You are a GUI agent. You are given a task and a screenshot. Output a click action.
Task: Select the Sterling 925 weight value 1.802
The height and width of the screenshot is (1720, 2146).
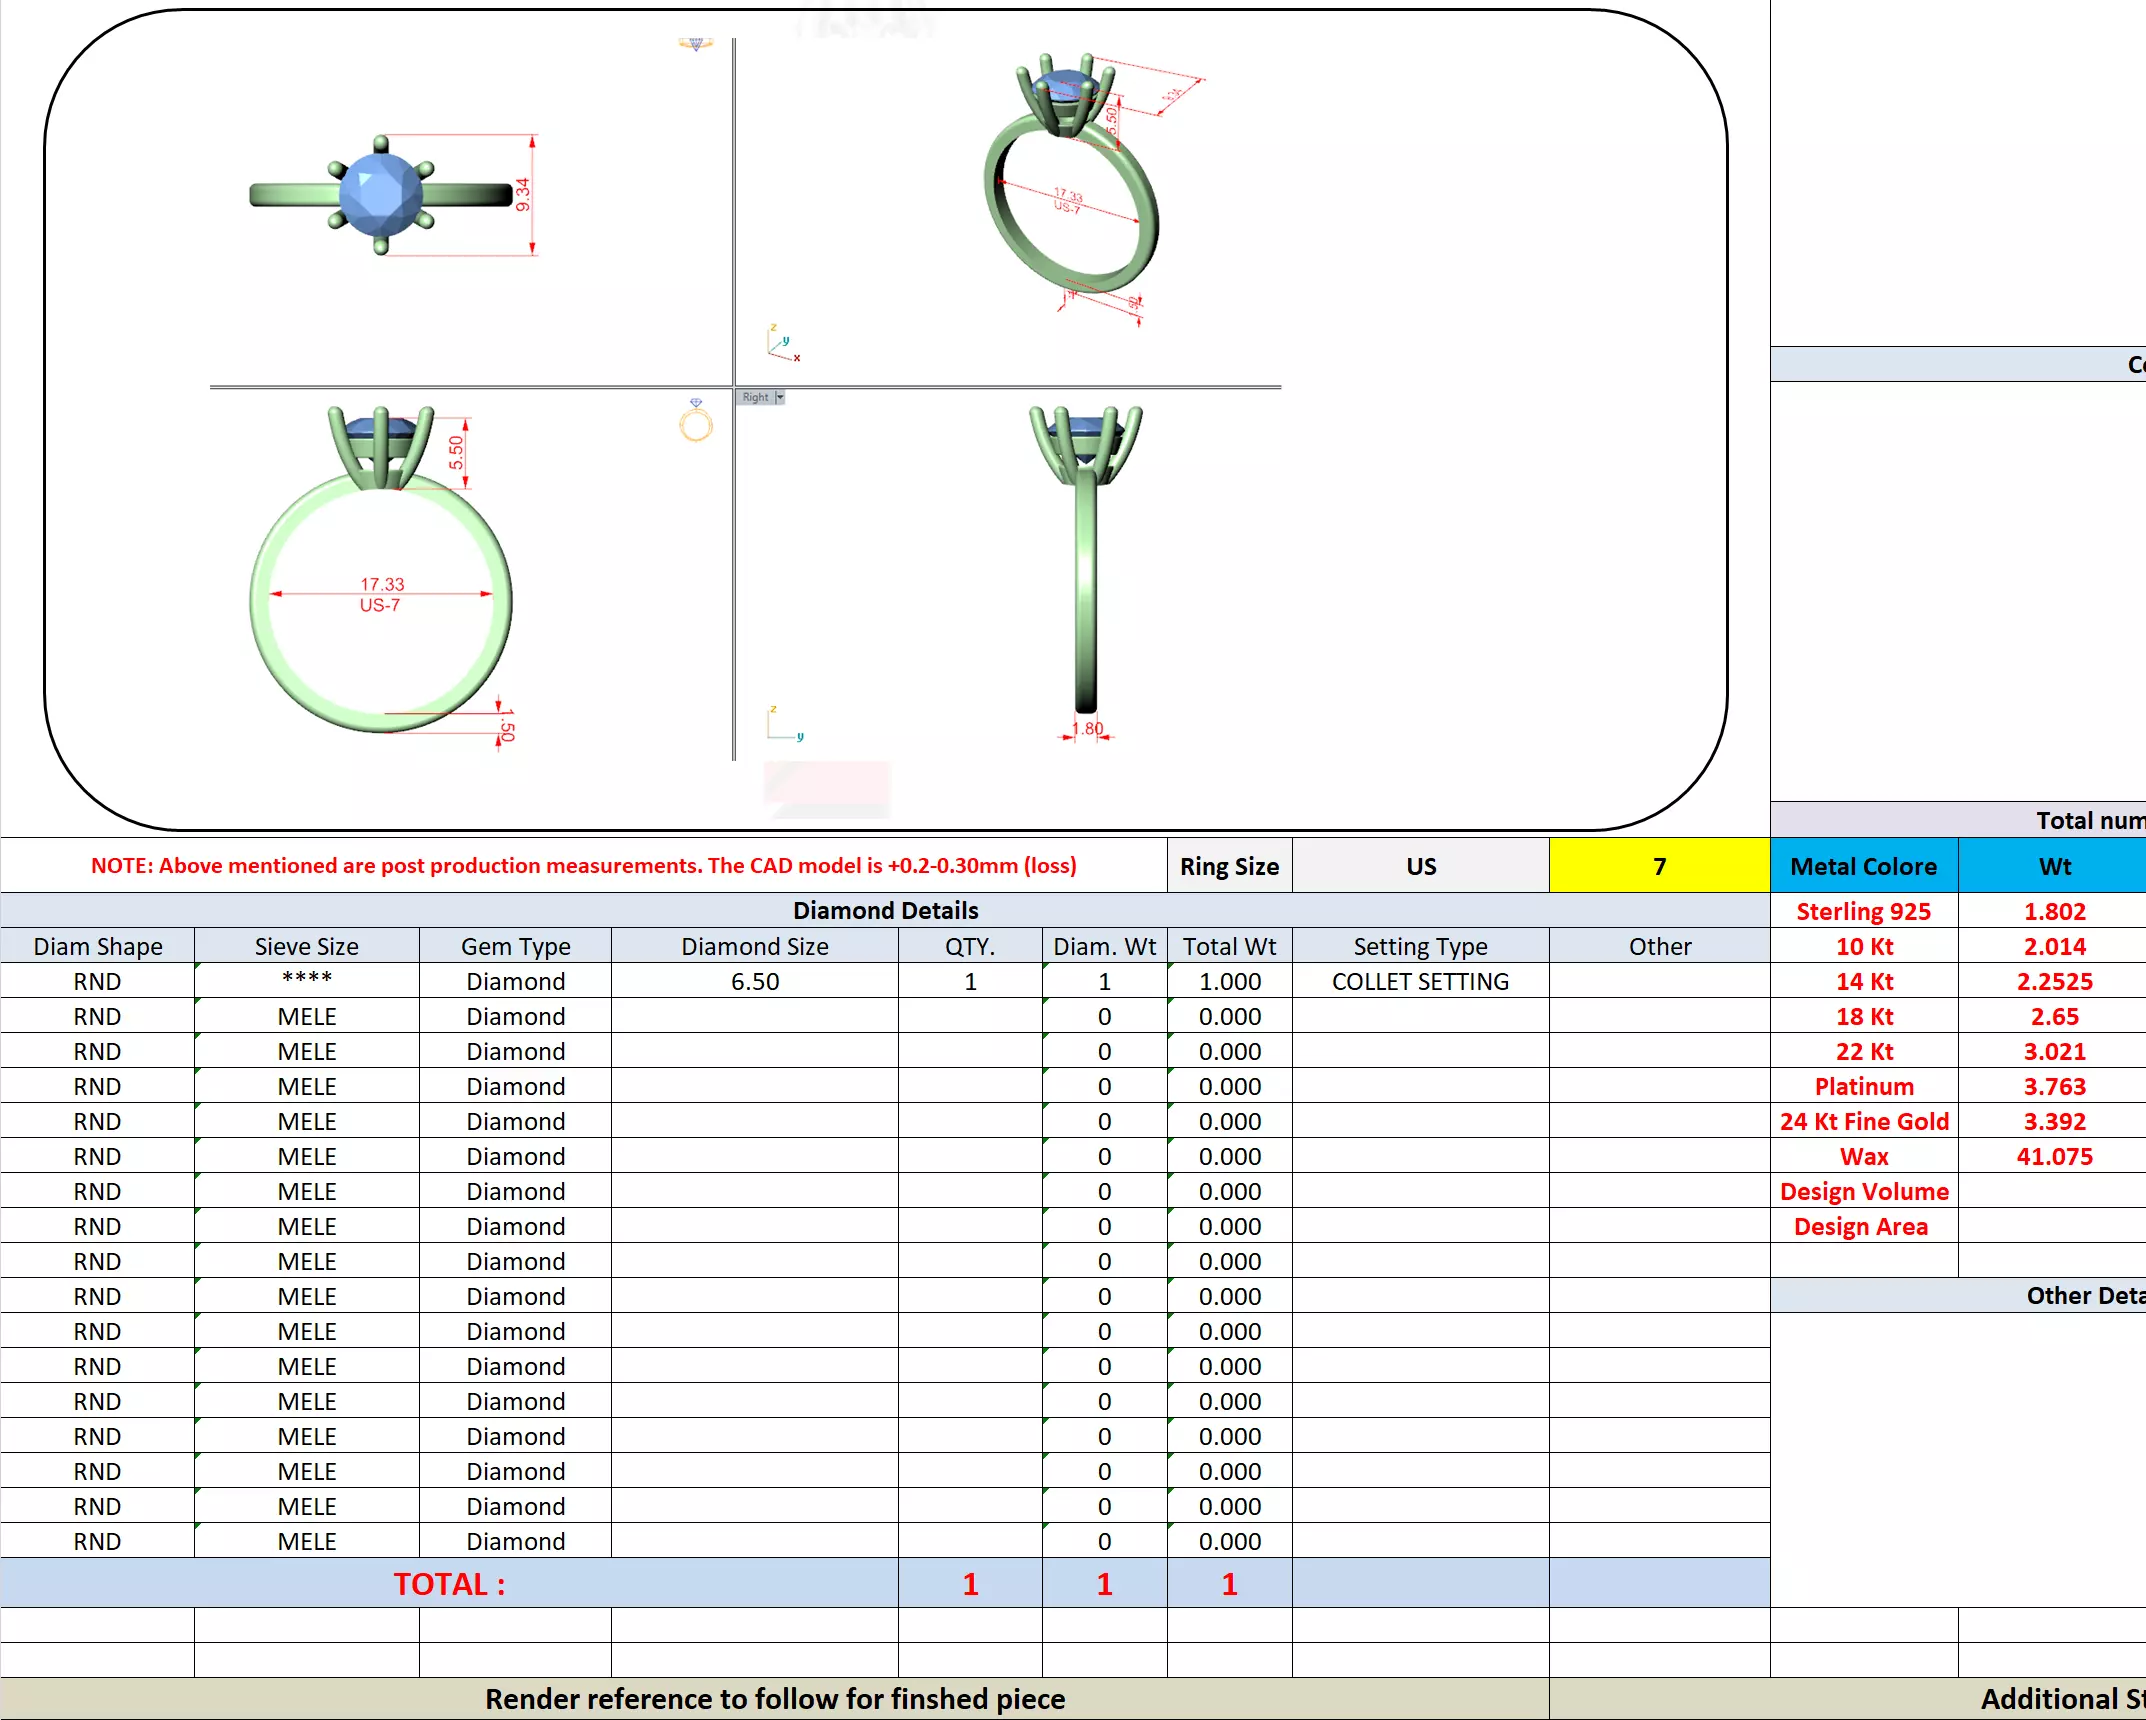(x=2054, y=911)
